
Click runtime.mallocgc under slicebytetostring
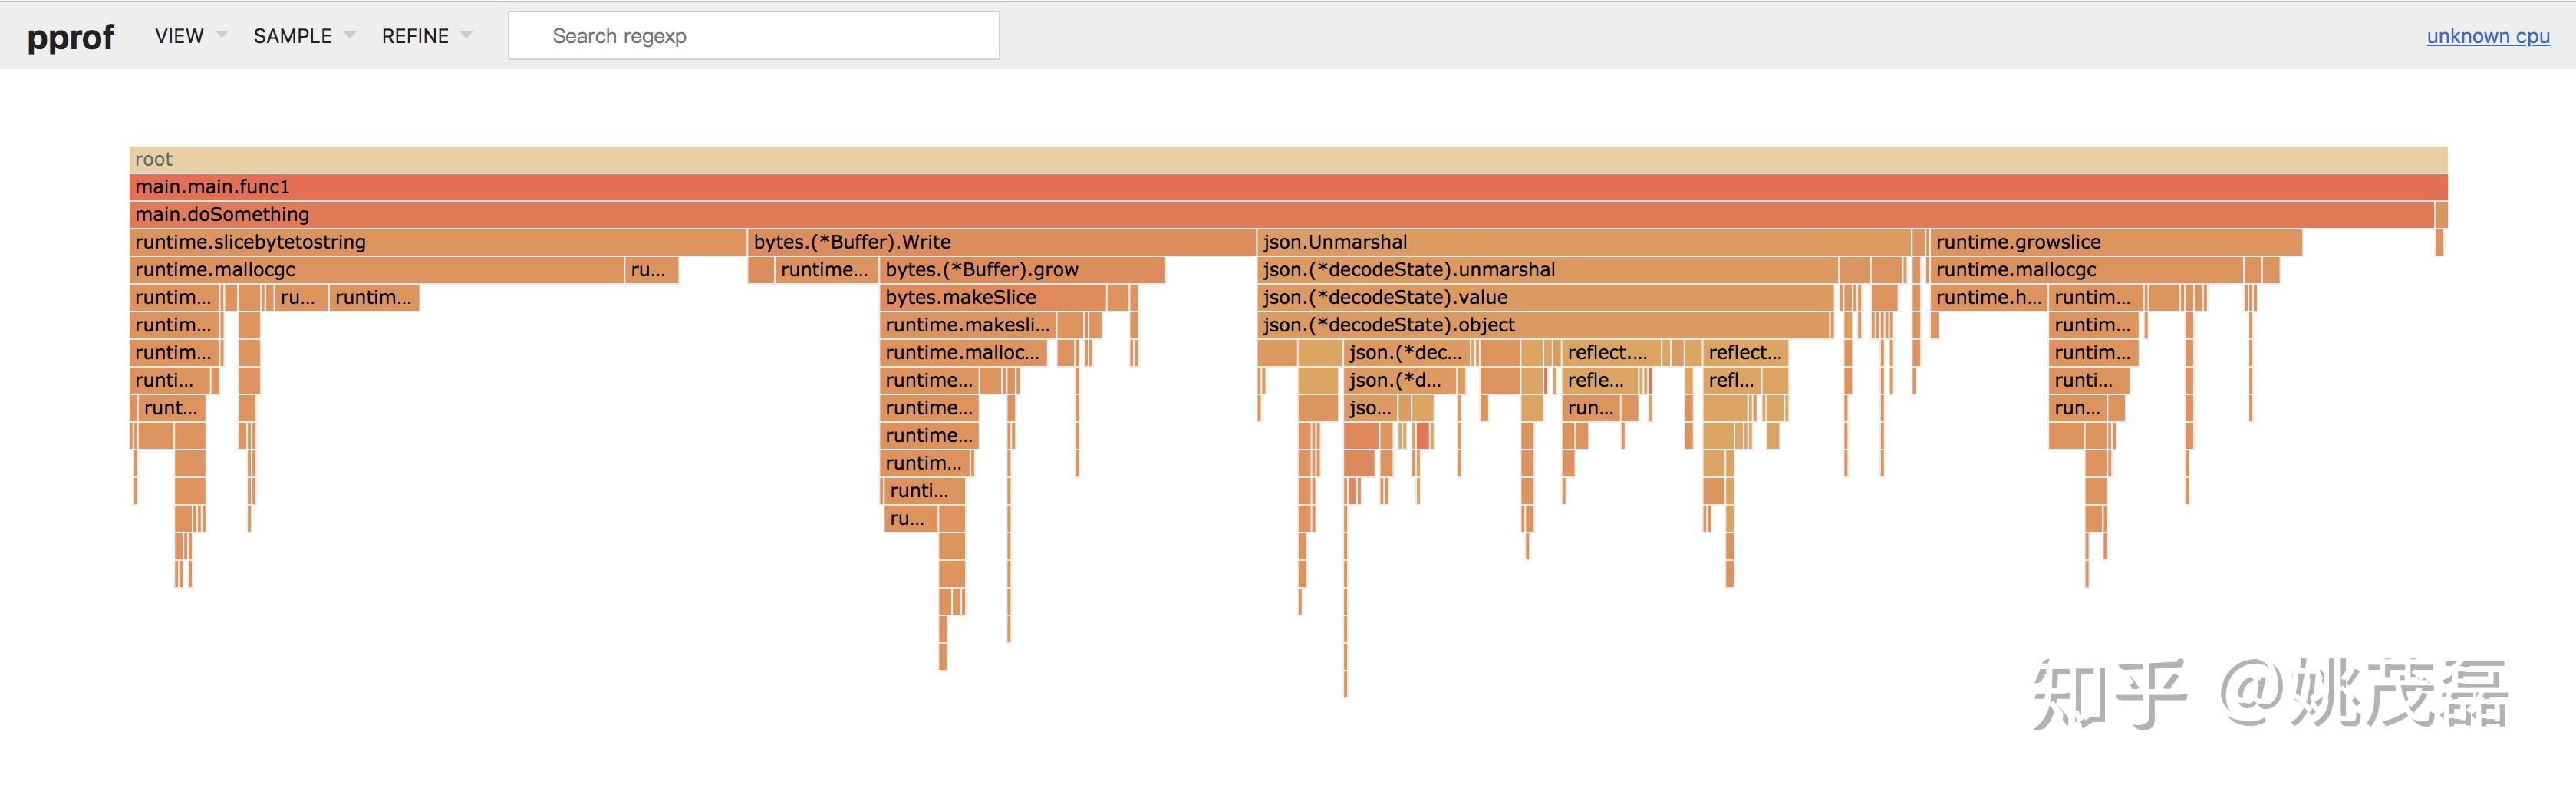pyautogui.click(x=376, y=270)
